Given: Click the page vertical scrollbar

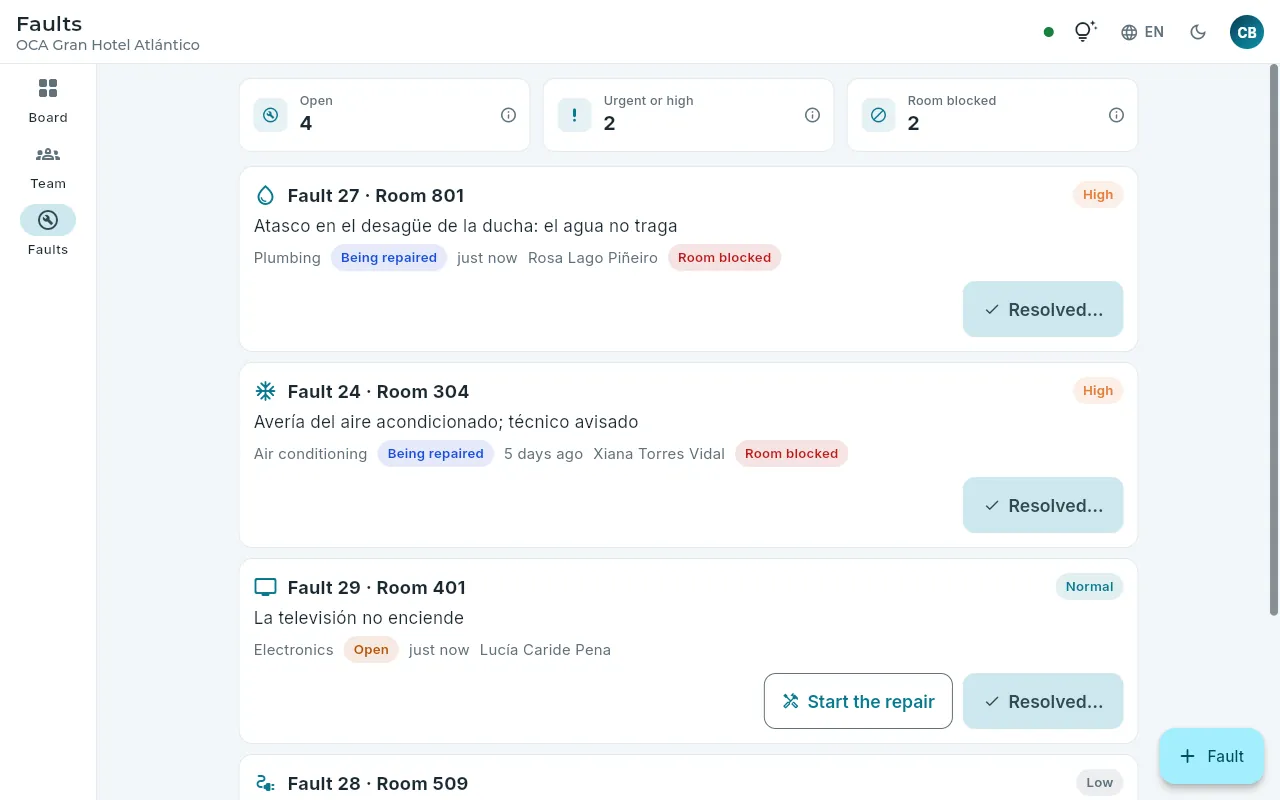Looking at the screenshot, I should tap(1274, 340).
